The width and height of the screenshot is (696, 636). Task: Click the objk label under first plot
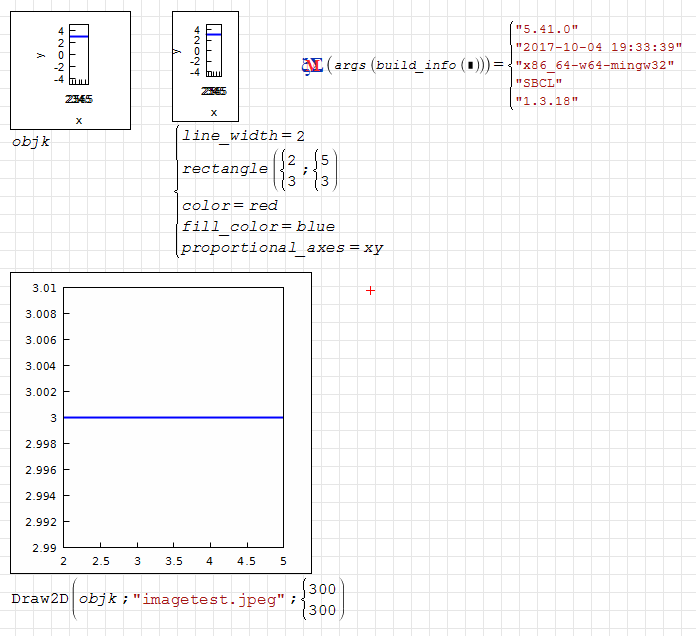click(x=31, y=142)
